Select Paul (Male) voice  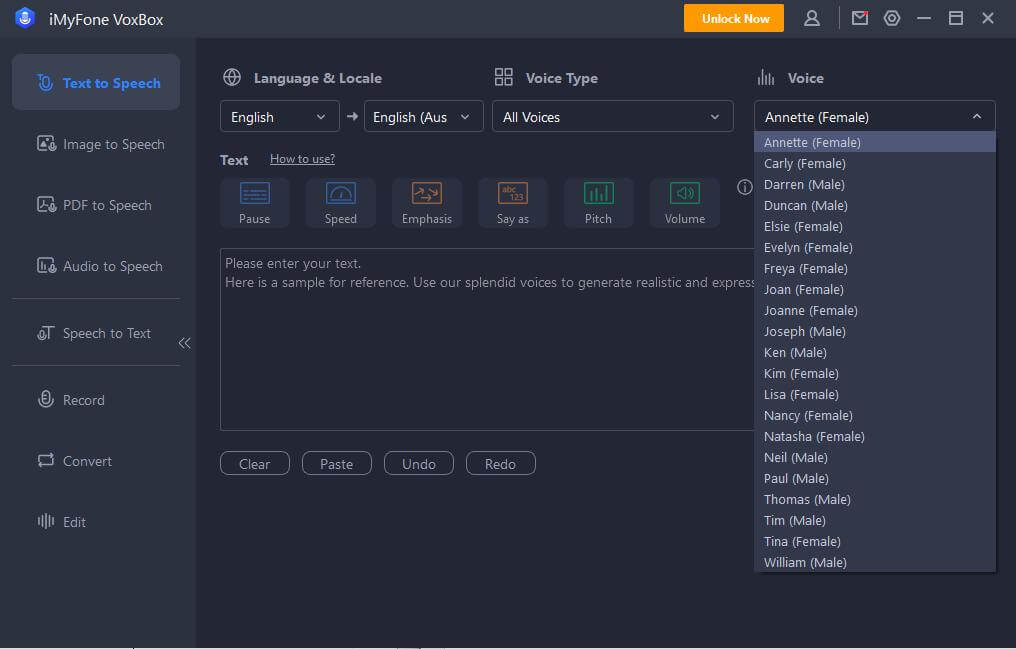pyautogui.click(x=875, y=479)
